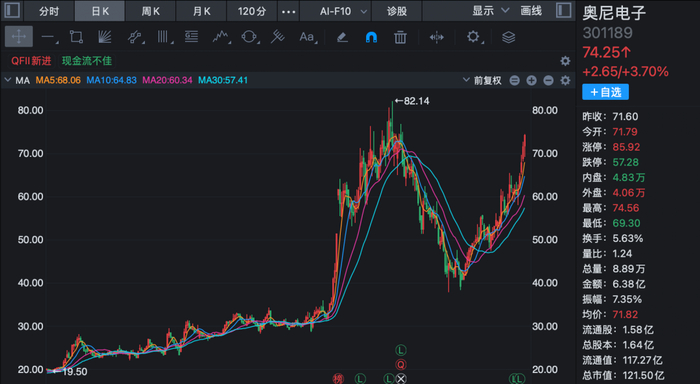Image resolution: width=700 pixels, height=384 pixels.
Task: Expand the 显示 dropdown
Action: [490, 10]
